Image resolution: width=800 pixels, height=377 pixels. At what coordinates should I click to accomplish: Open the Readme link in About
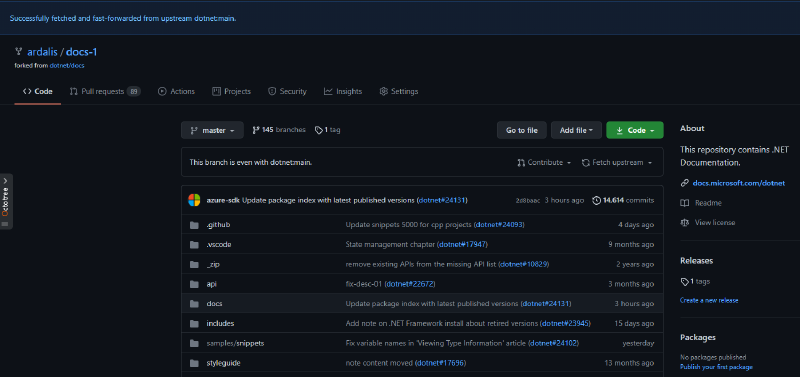click(x=708, y=203)
